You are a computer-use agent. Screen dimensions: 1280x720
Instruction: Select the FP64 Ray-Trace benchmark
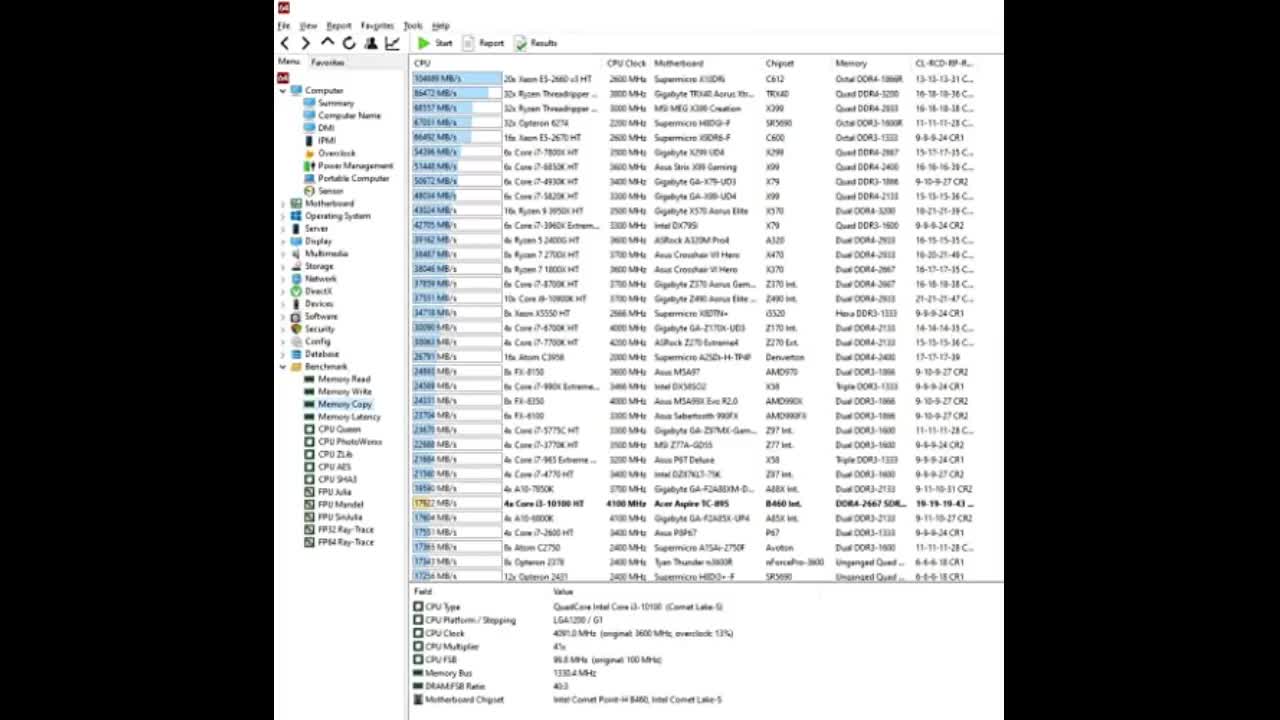click(x=346, y=542)
